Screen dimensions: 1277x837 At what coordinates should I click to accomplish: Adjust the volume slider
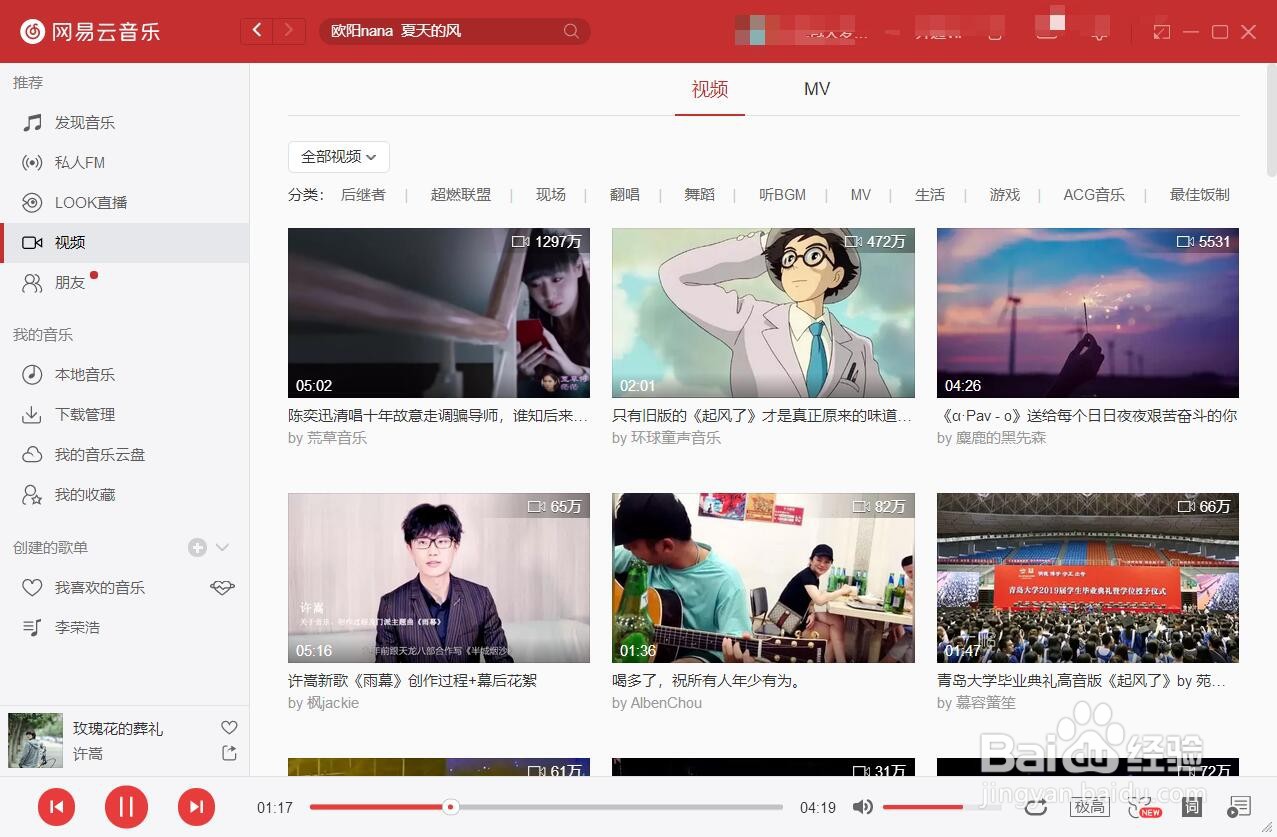point(942,807)
